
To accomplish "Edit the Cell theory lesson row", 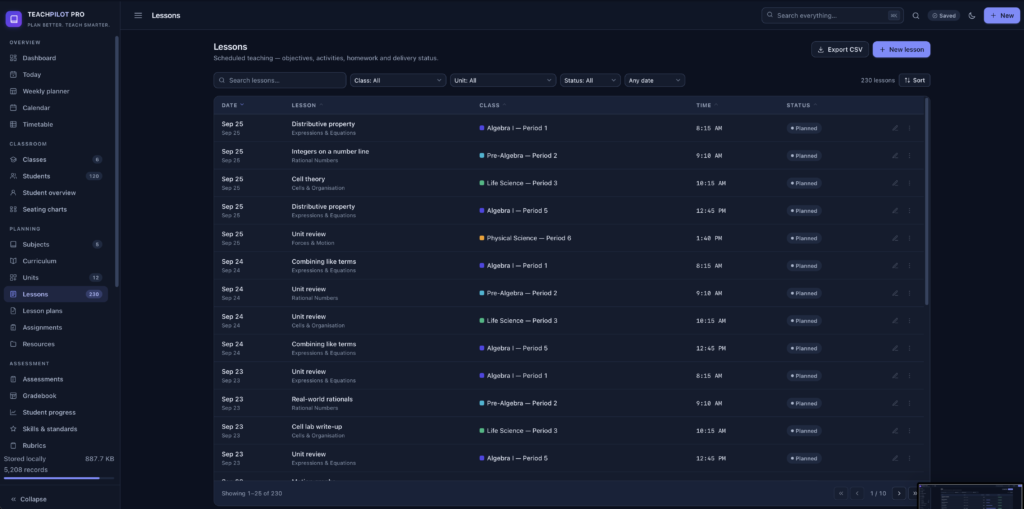I will [895, 183].
